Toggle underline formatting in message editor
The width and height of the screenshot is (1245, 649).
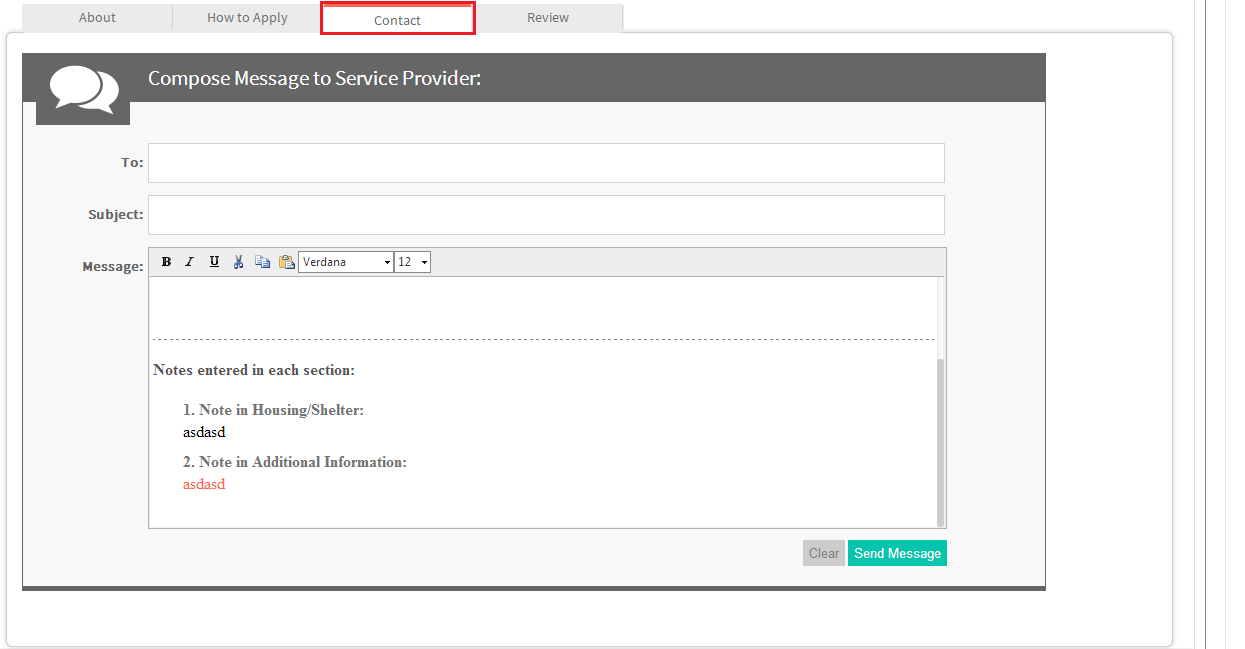214,262
